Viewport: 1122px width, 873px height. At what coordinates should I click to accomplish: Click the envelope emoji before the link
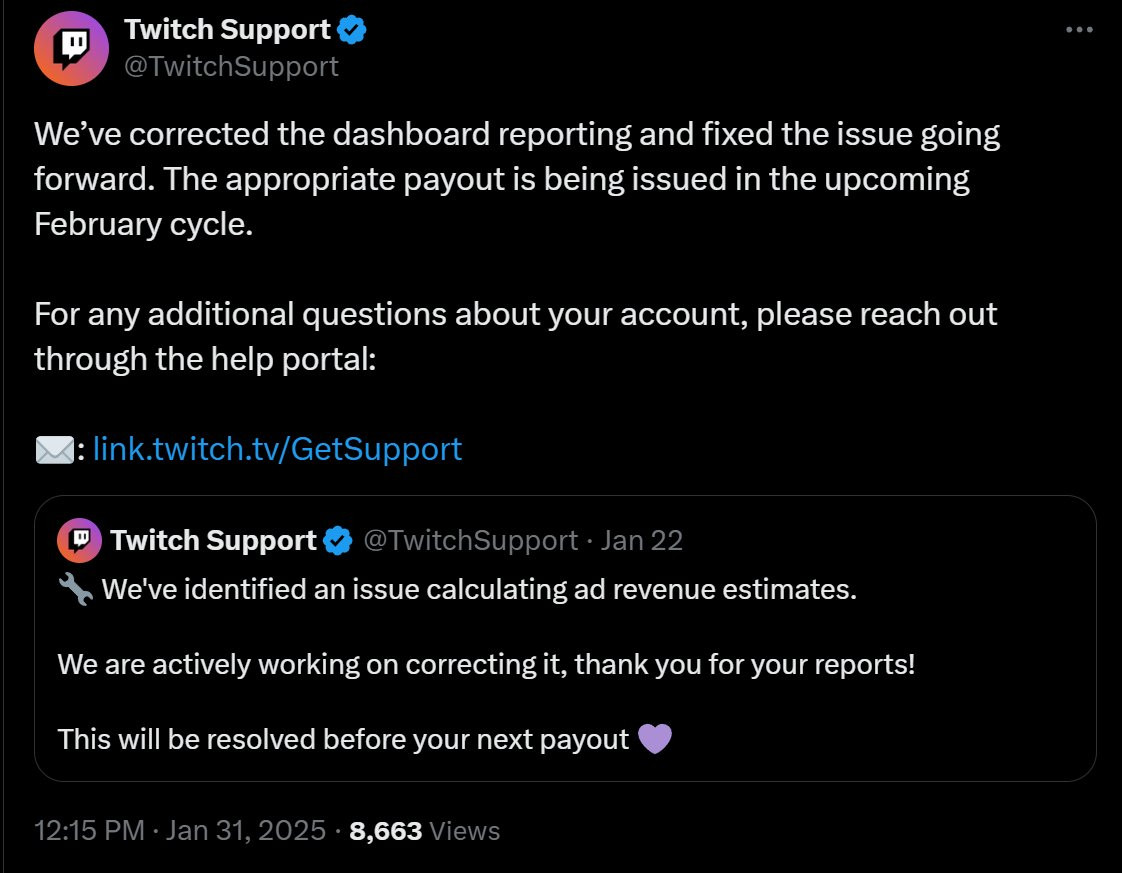coord(54,450)
